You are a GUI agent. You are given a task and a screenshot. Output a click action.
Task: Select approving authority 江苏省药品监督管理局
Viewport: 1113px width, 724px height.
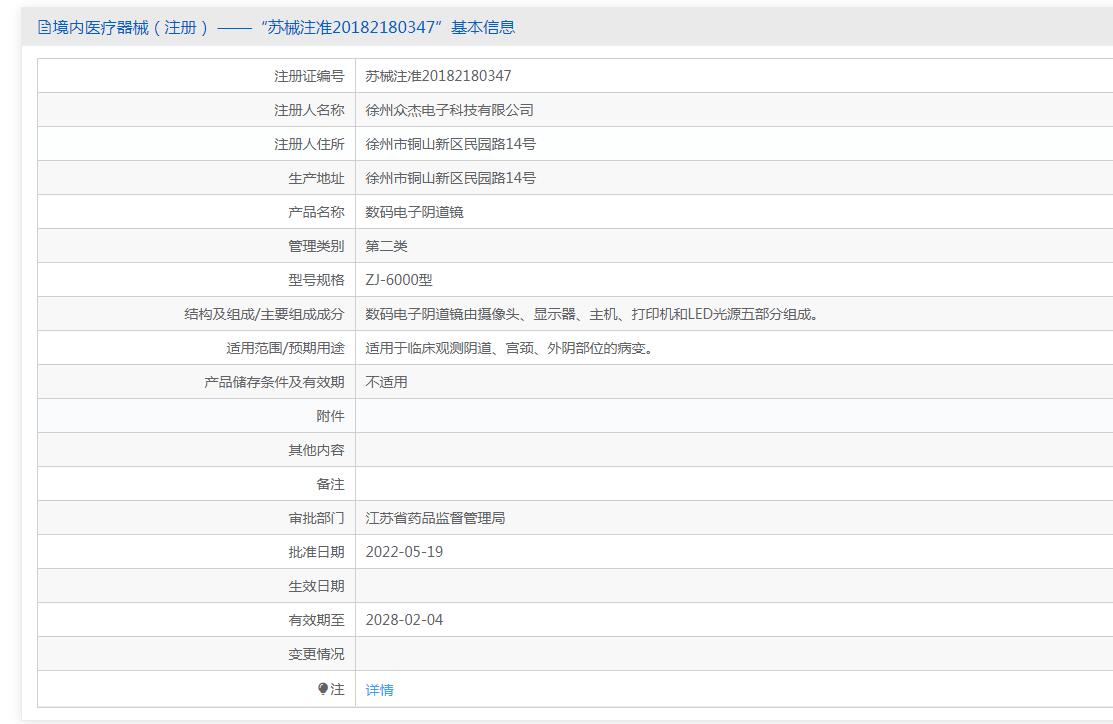pos(435,519)
